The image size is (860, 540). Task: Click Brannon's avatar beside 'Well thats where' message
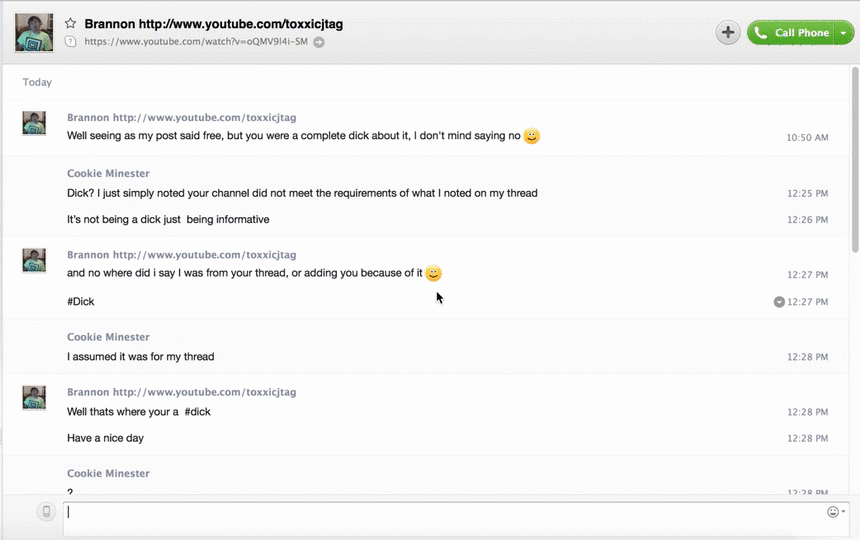(34, 398)
